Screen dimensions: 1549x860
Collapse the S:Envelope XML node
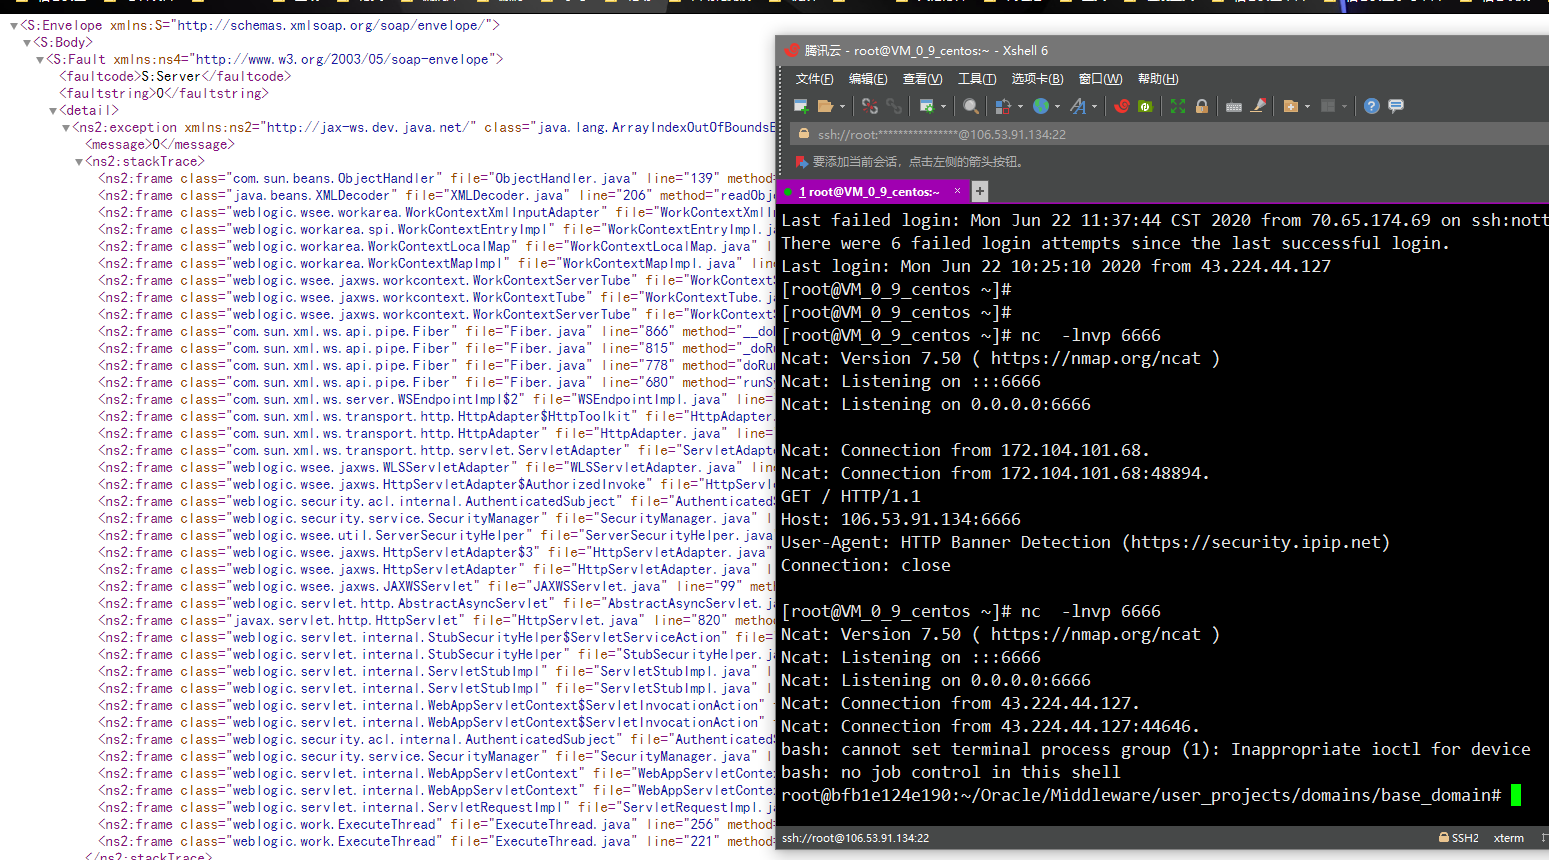[x=14, y=26]
